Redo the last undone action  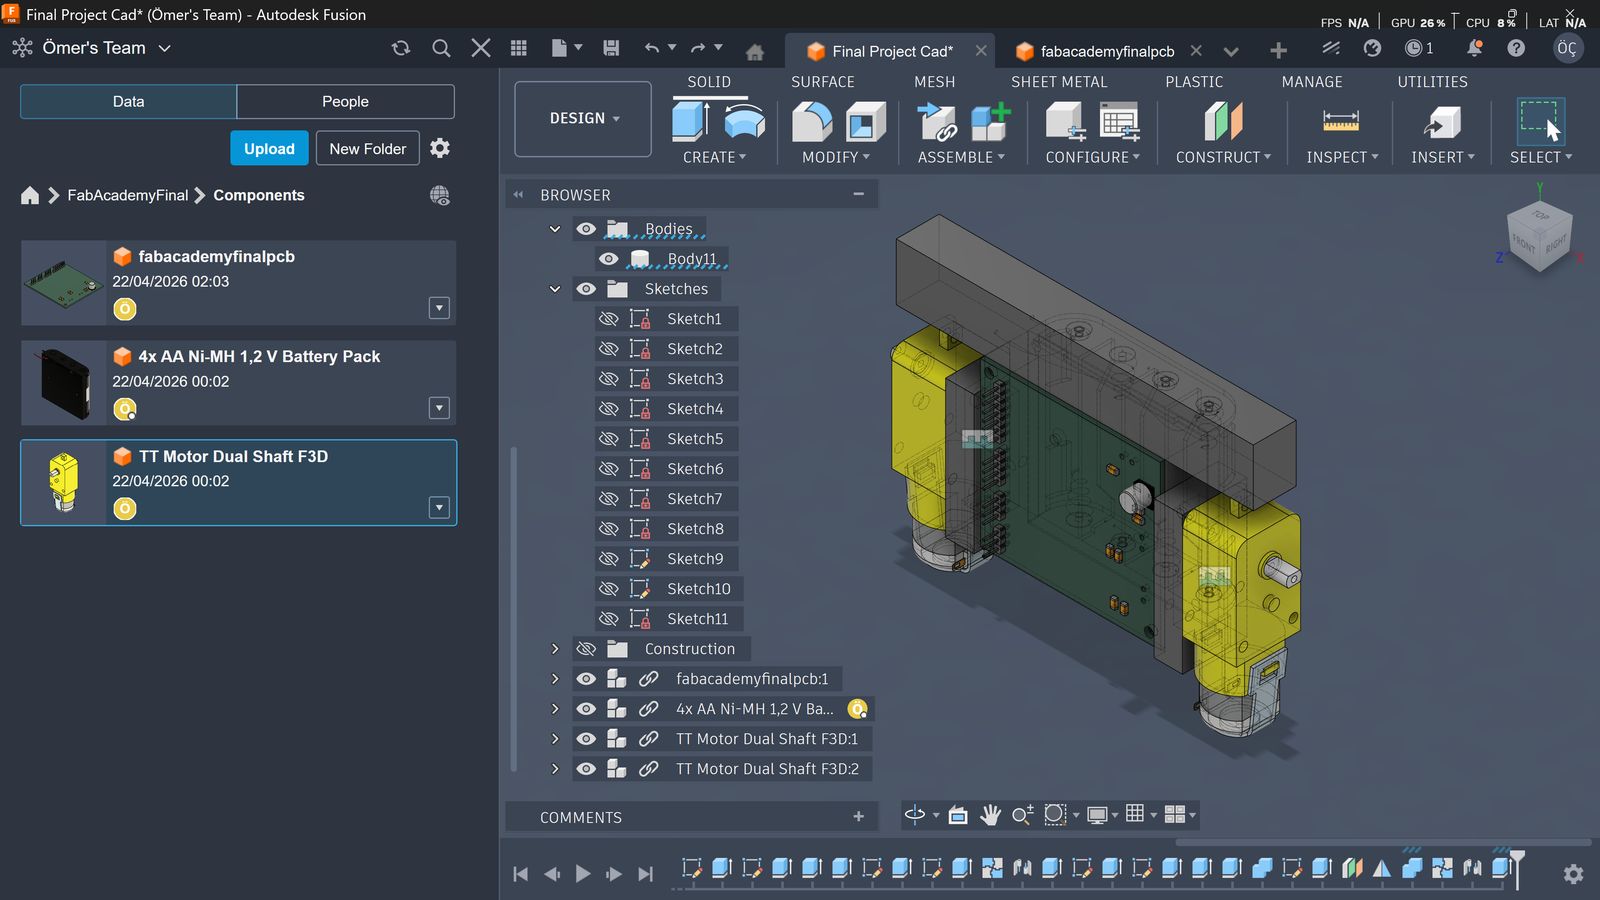tap(698, 48)
